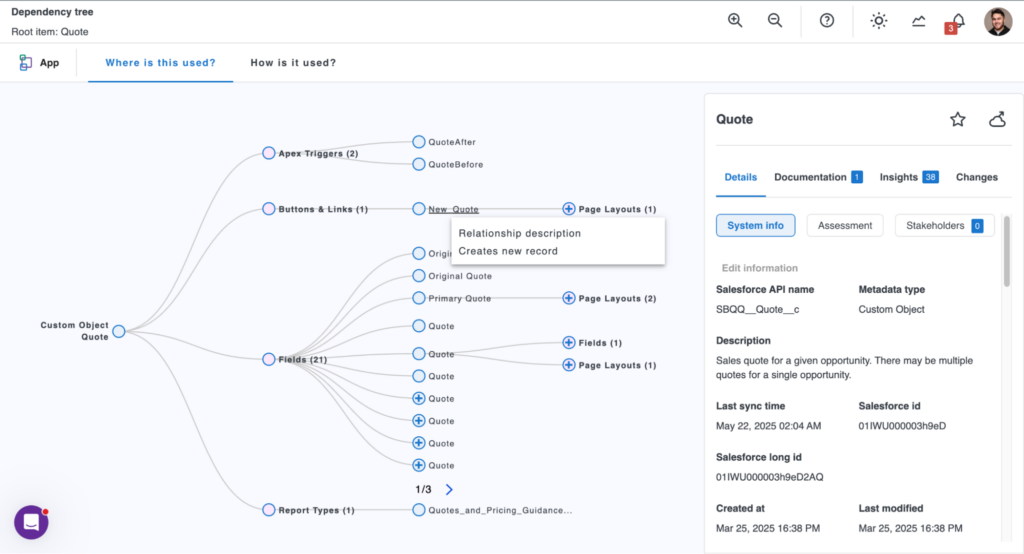Expand Page Layouts (1) next to New Quote
Viewport: 1024px width, 554px height.
pos(569,209)
